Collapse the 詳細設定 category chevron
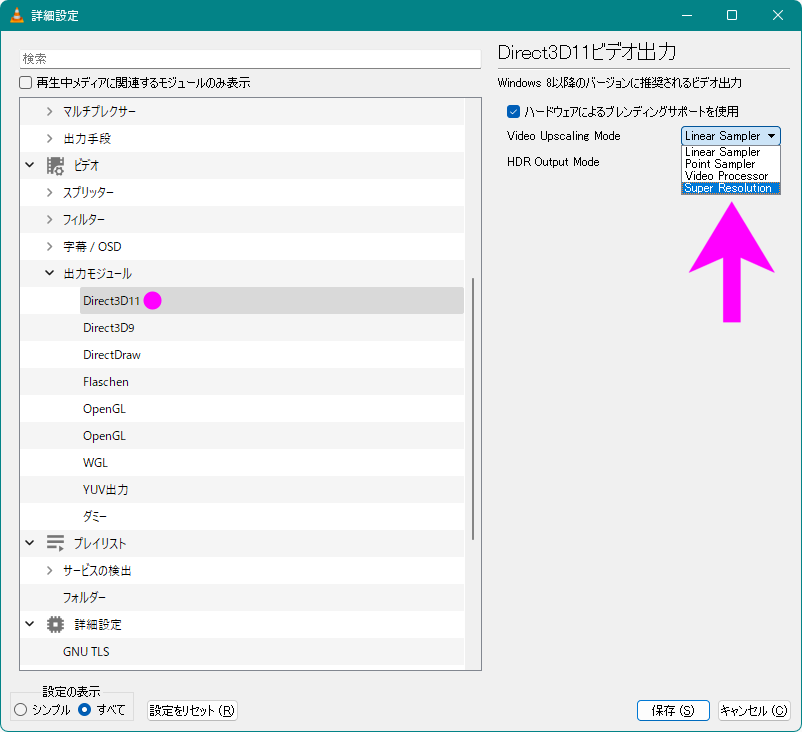This screenshot has width=802, height=732. click(30, 624)
